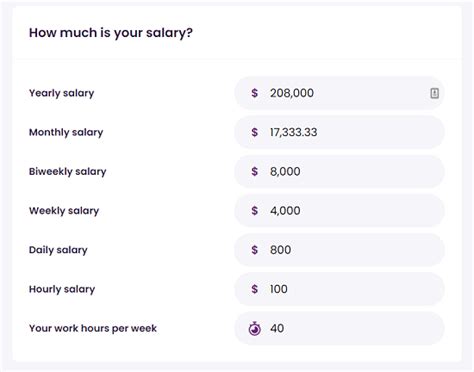Click the "Your work hours per week" label
The image size is (474, 372).
tap(93, 329)
